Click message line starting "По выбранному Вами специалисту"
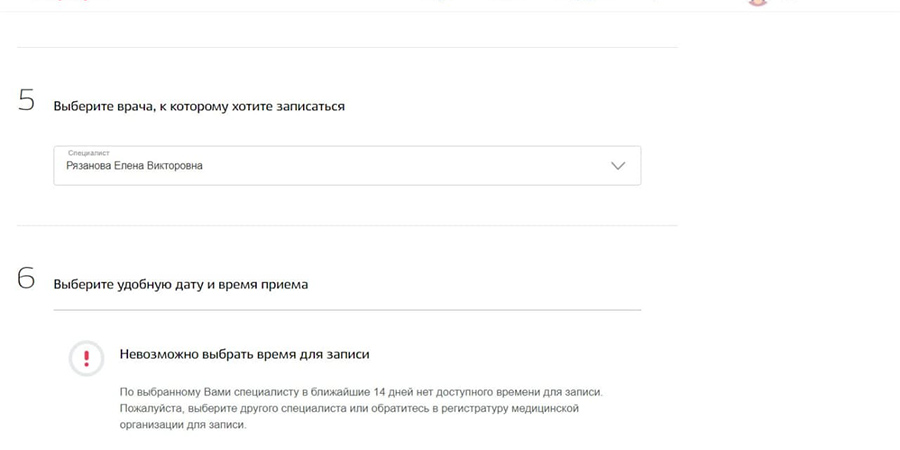 click(200, 392)
